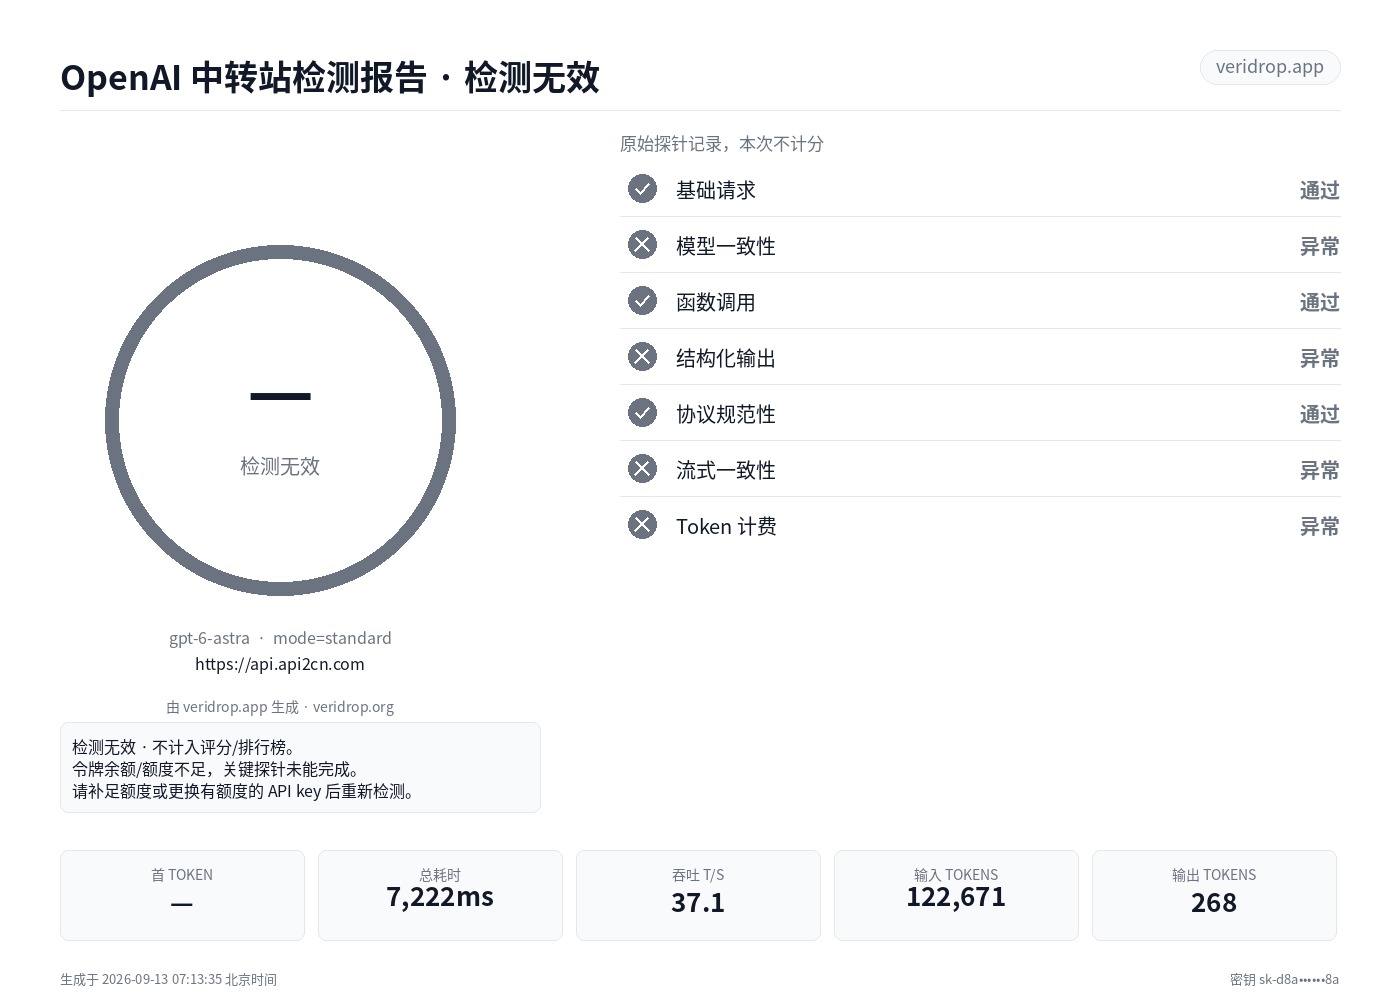Select the 总耗时 7,222ms card
1400x1000 pixels.
(x=440, y=895)
